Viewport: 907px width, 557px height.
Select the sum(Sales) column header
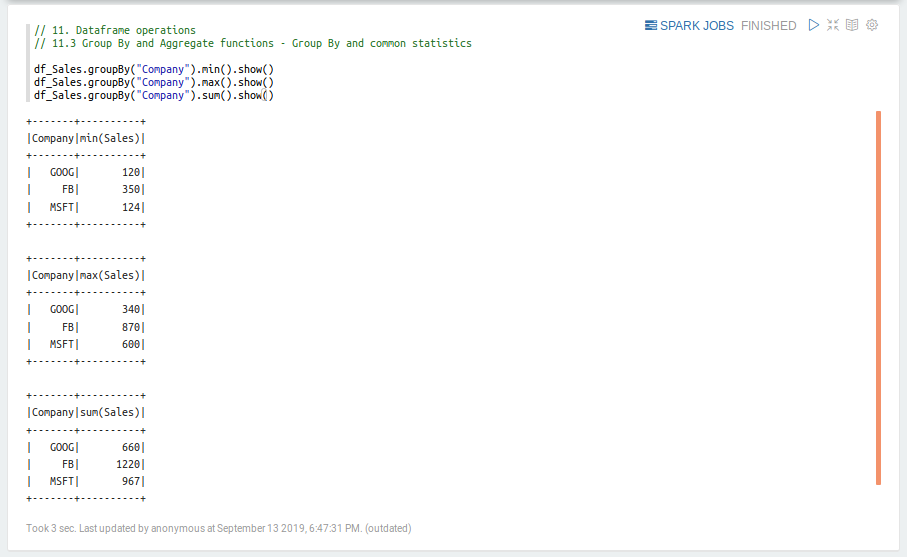(110, 412)
